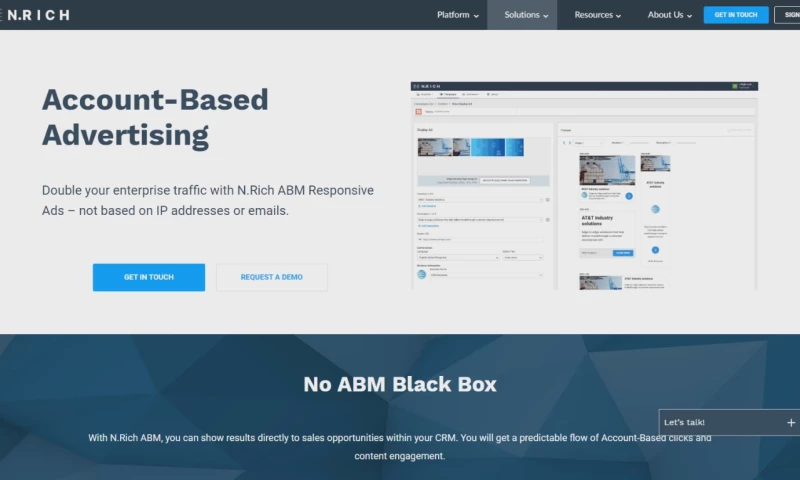Click the paragraph beginning 'With N.Rich ABM'
Viewport: 800px width, 480px height.
tap(399, 447)
